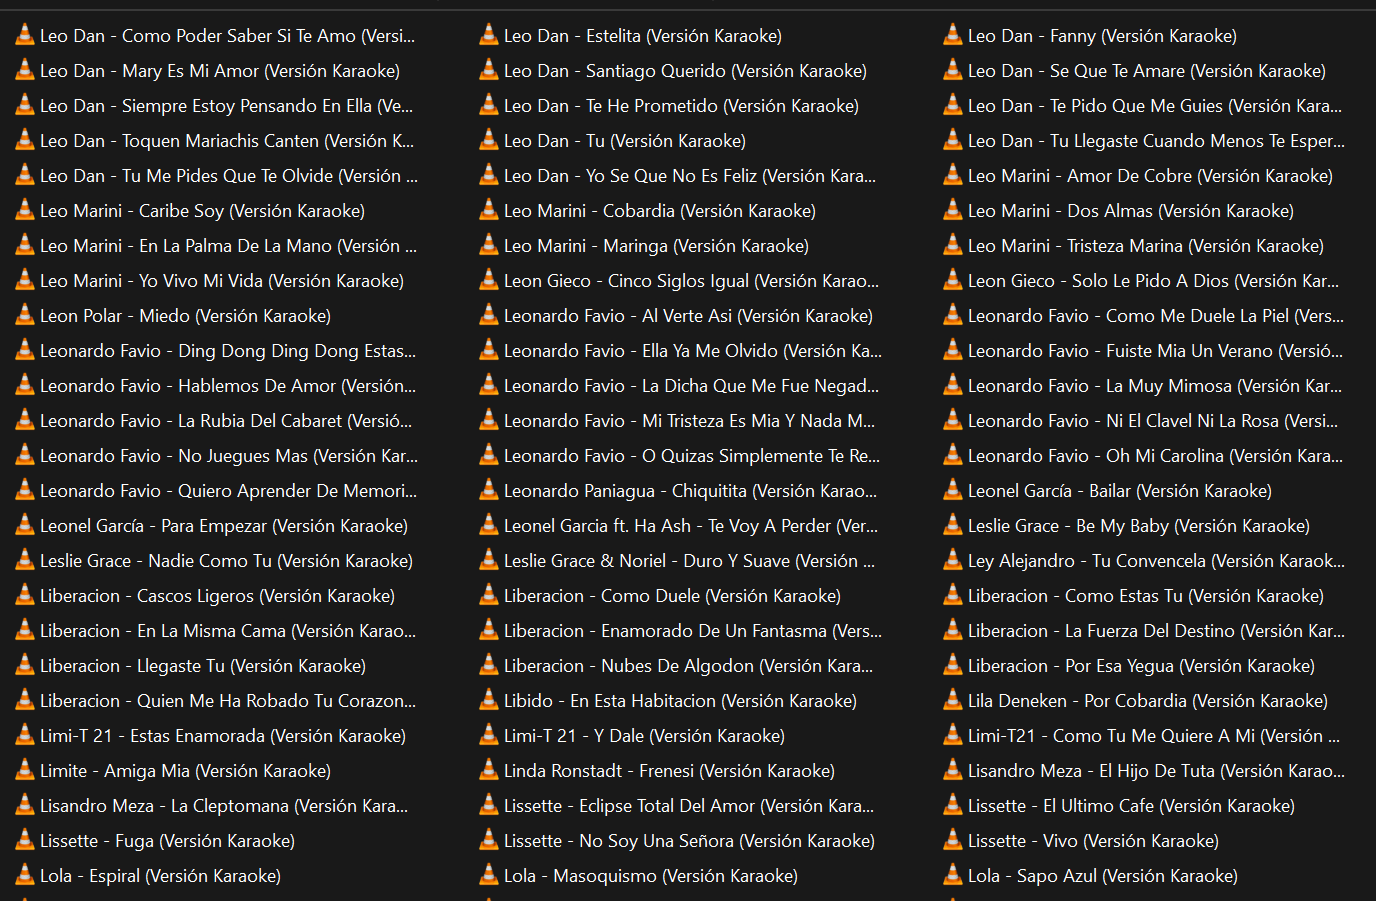Select icon of Lissette - El Ultimo Cafe

[953, 805]
